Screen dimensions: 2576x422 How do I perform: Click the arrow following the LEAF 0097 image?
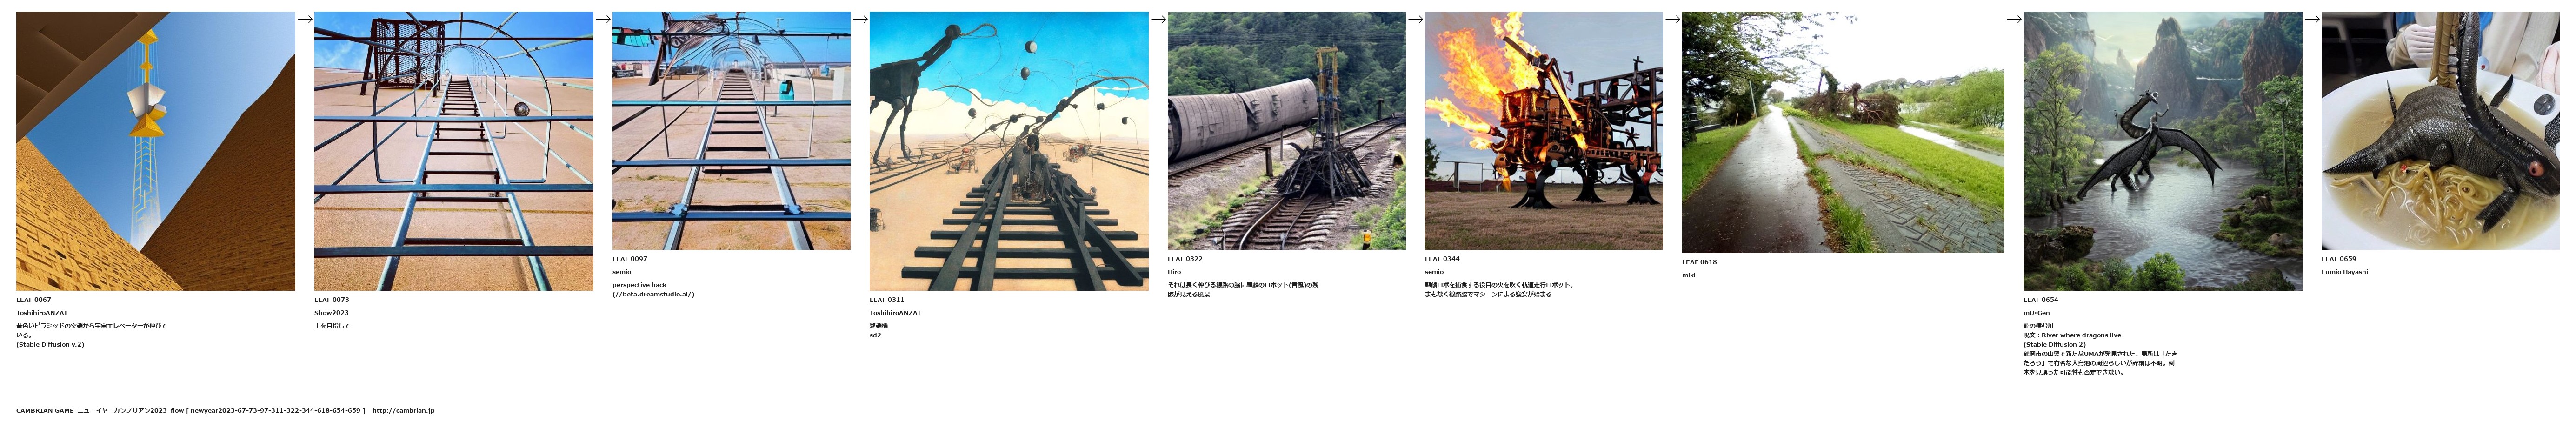pos(860,19)
